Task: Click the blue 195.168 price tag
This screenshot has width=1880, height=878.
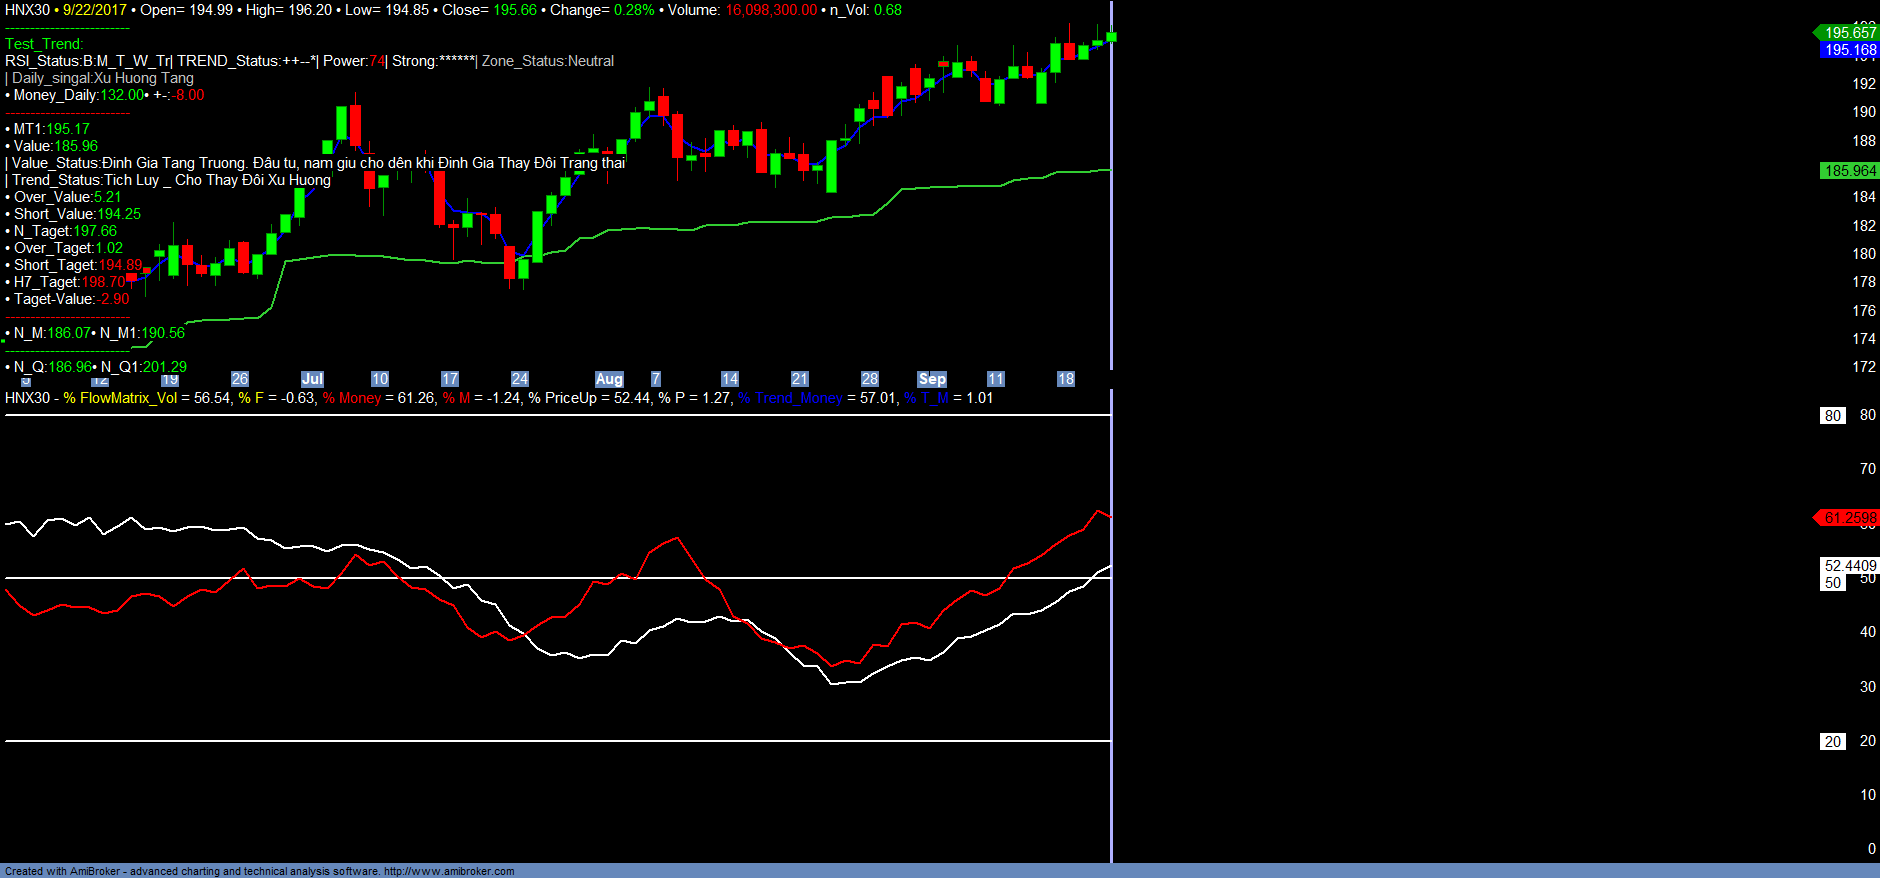Action: click(1849, 50)
